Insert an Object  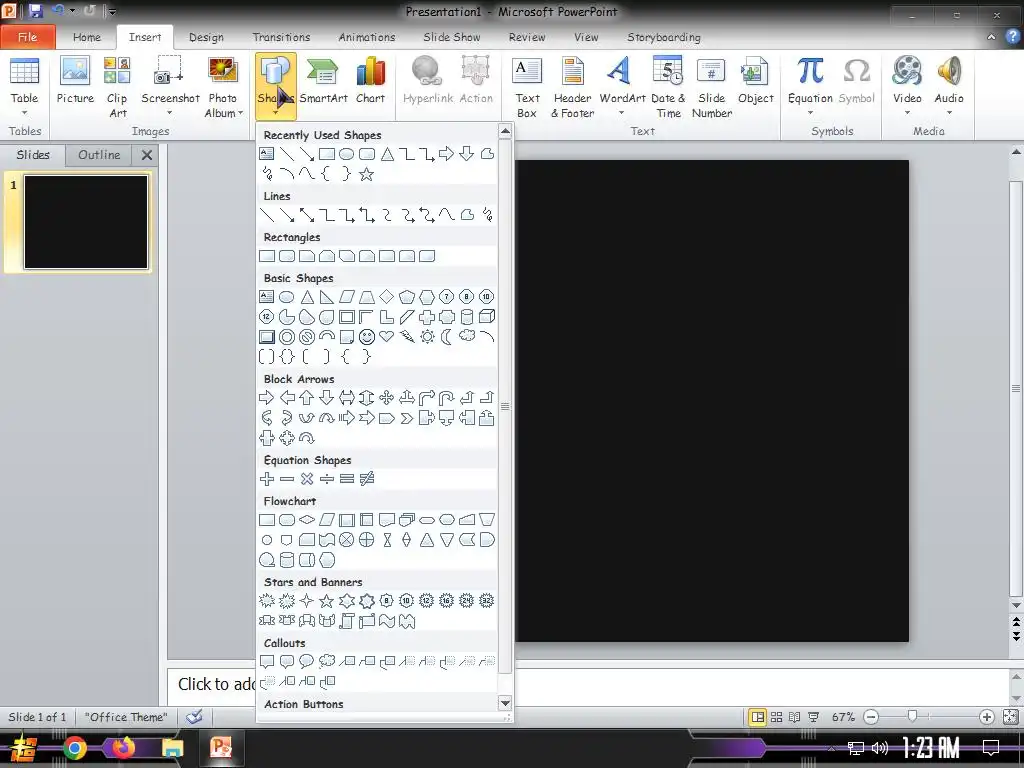pyautogui.click(x=756, y=81)
